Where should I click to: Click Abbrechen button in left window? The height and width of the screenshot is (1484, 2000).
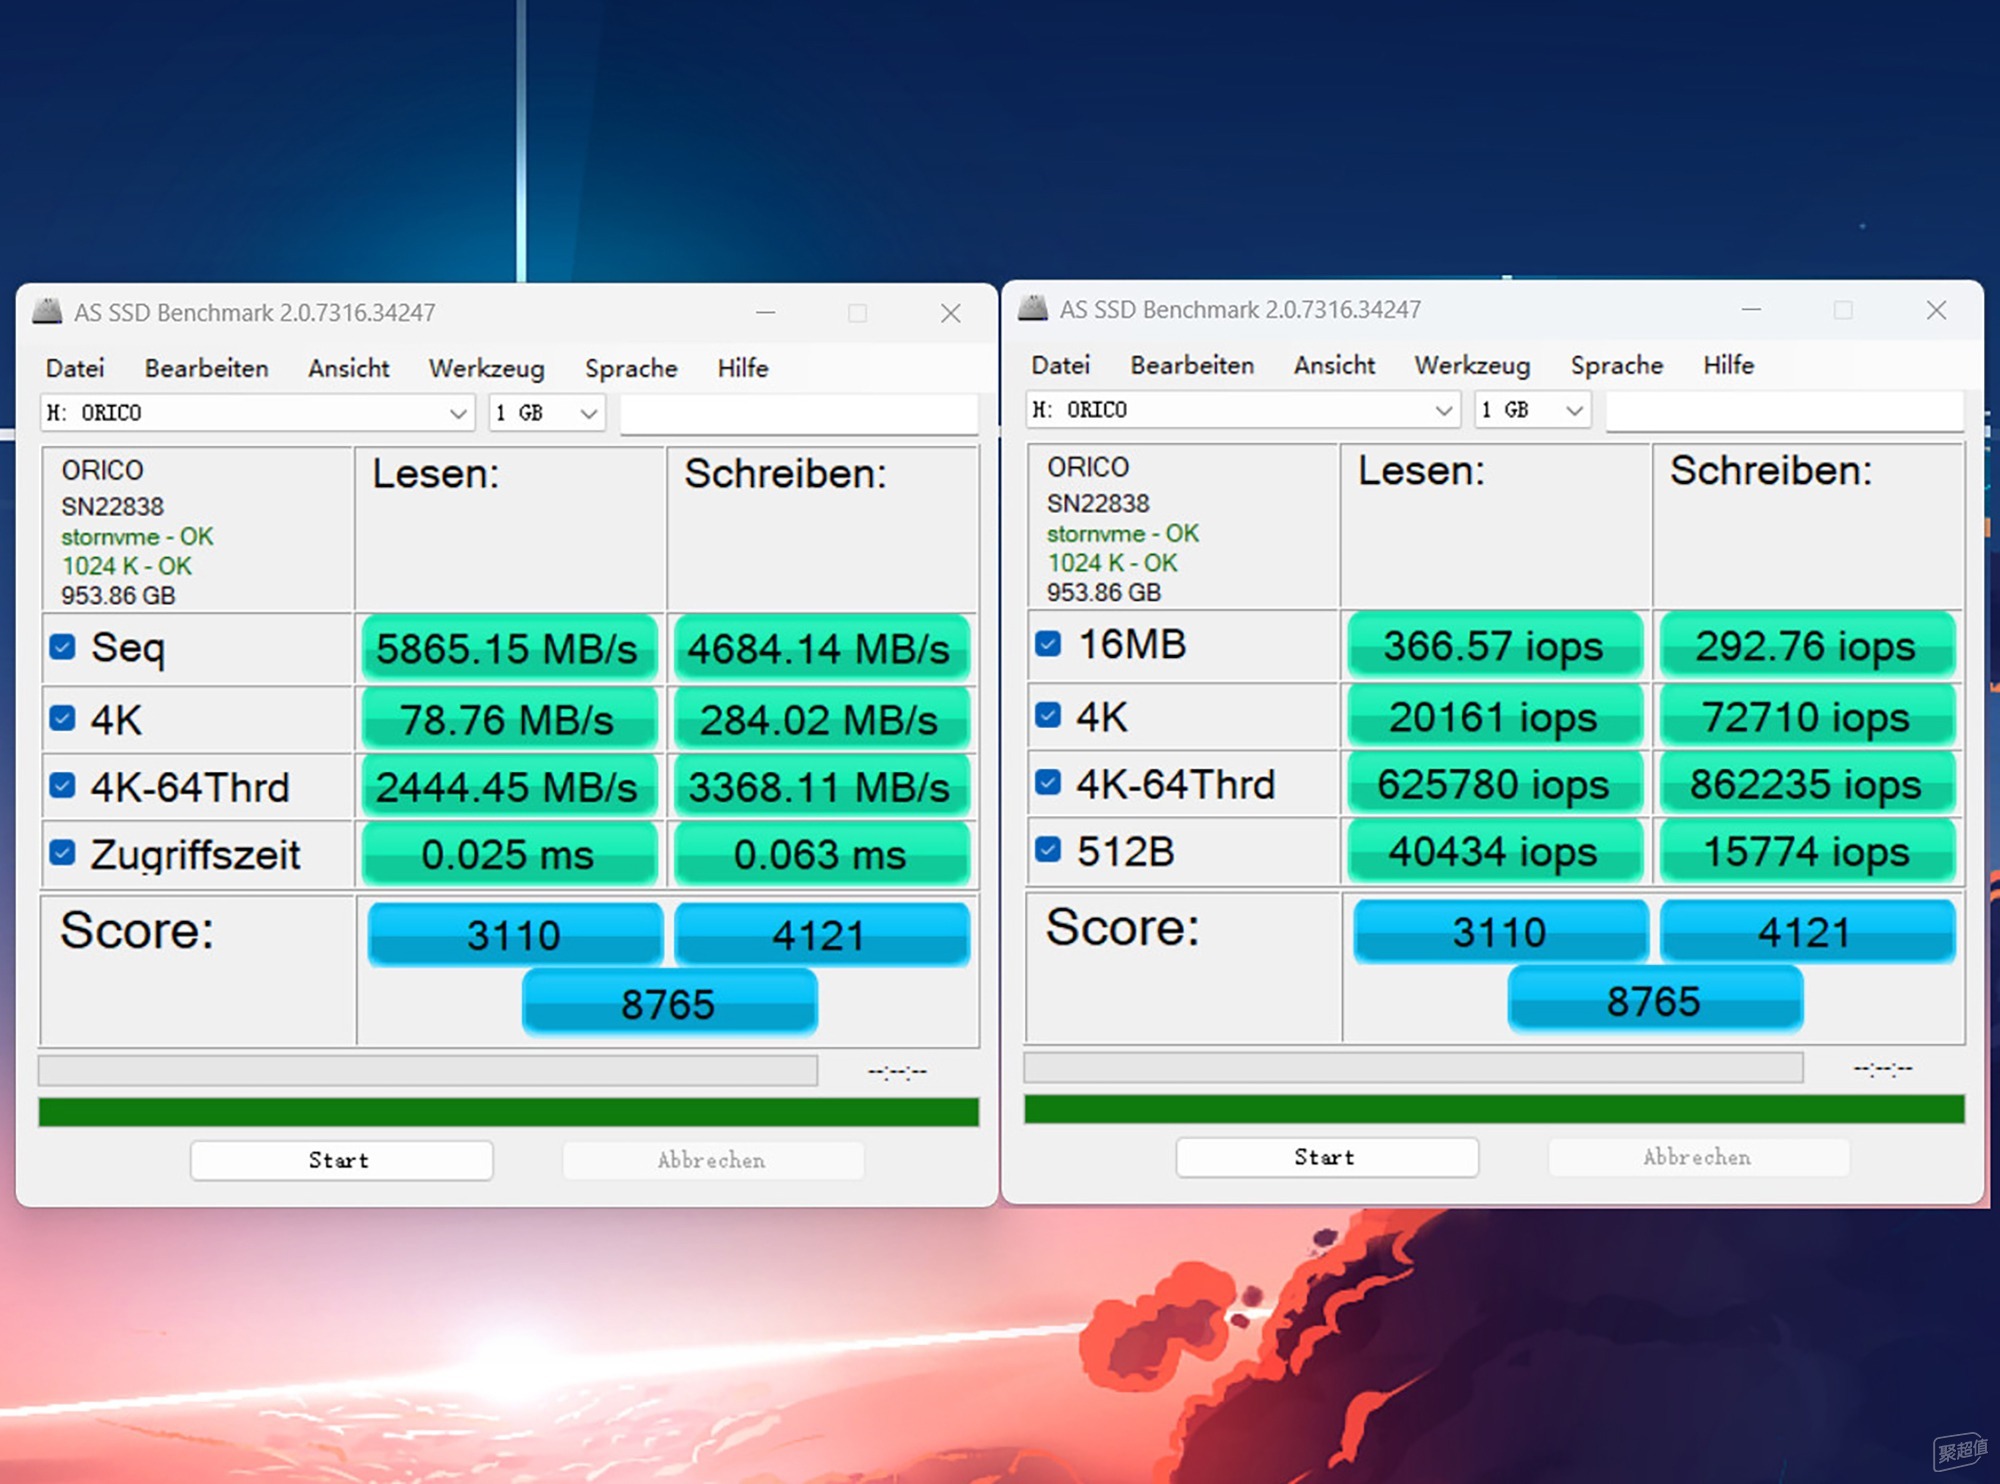pos(713,1160)
